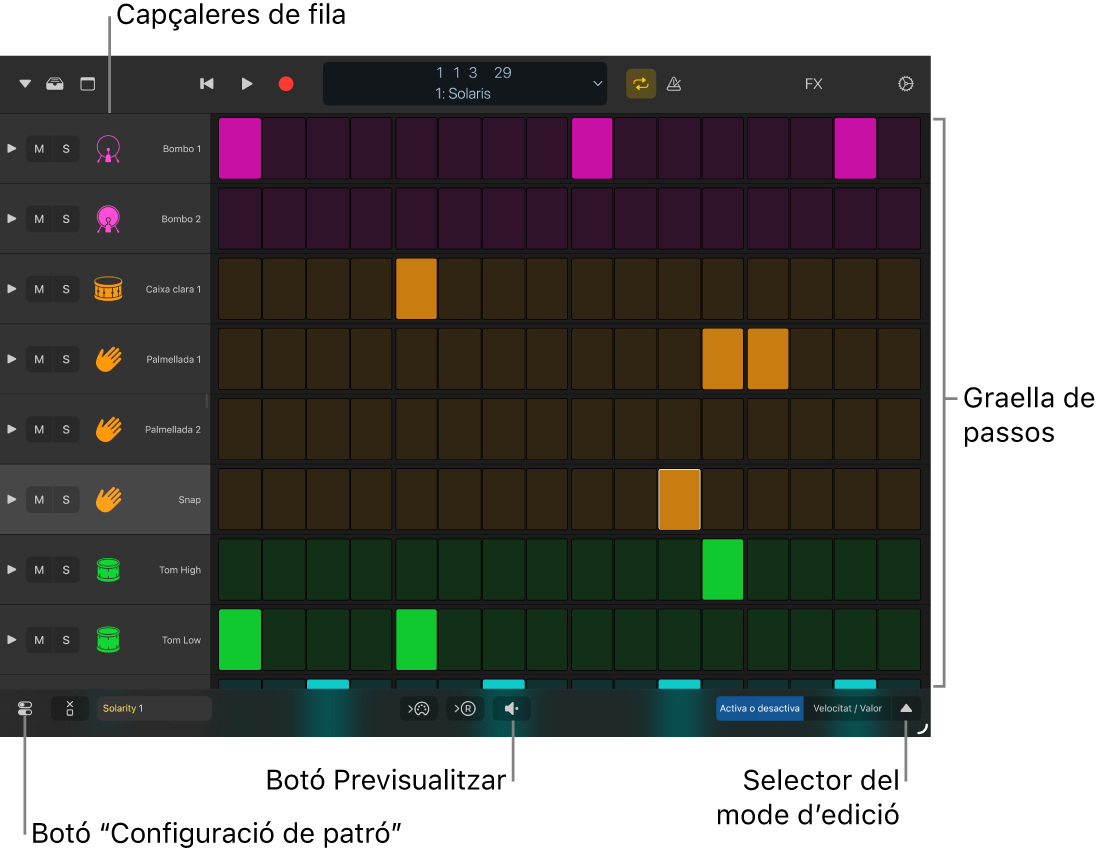Click the window view icon
1109x859 pixels.
coord(88,84)
